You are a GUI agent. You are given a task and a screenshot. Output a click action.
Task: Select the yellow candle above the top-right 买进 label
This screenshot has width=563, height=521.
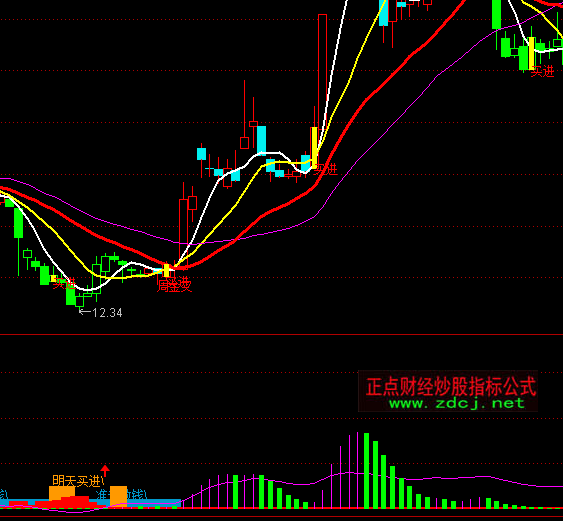(x=531, y=54)
